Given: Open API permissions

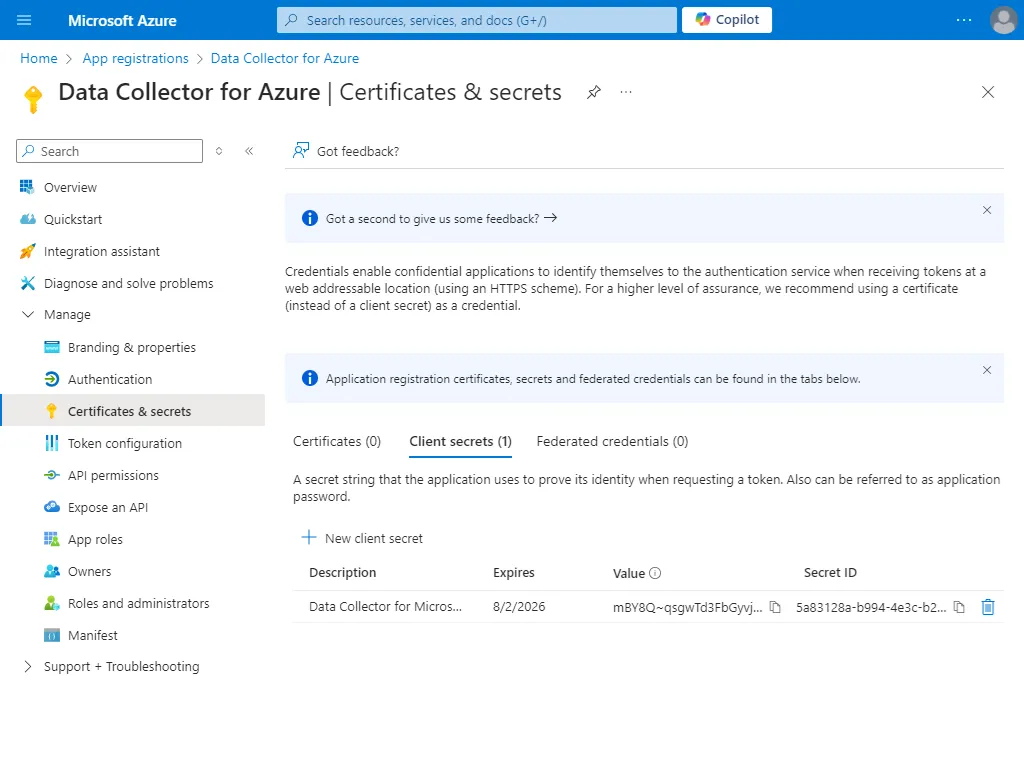Looking at the screenshot, I should point(113,475).
